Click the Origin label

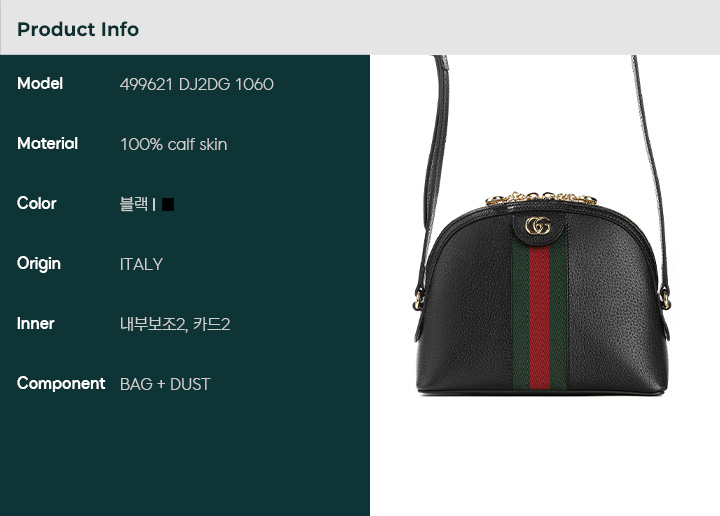coord(39,264)
